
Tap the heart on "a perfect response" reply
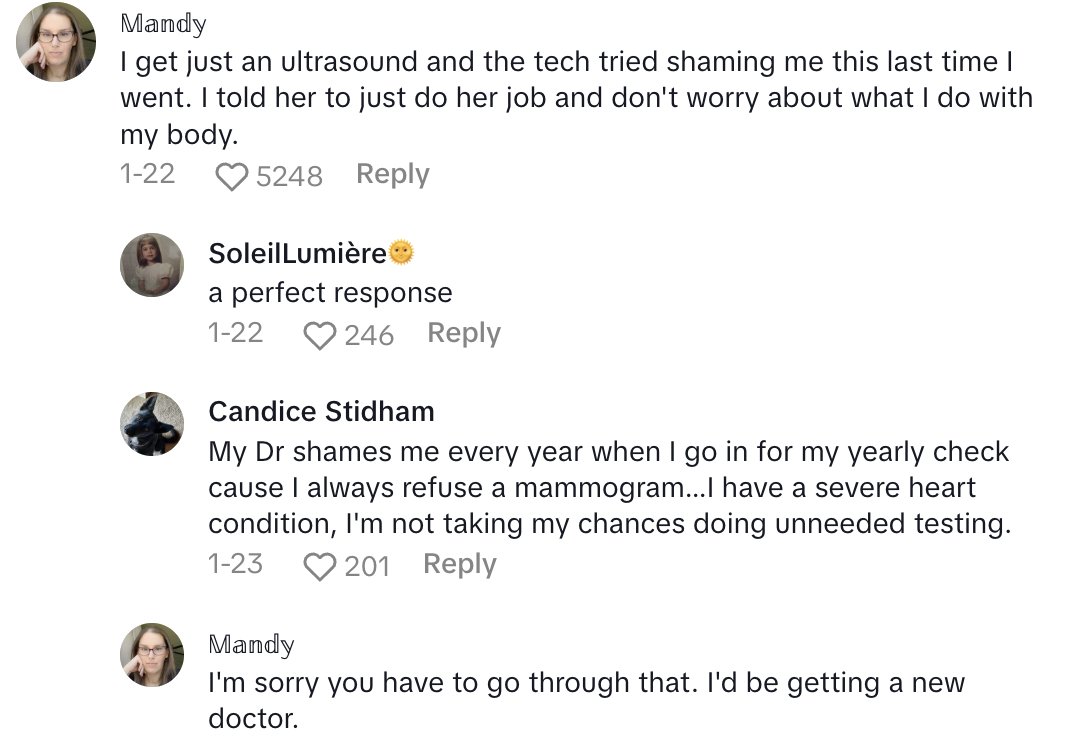320,335
